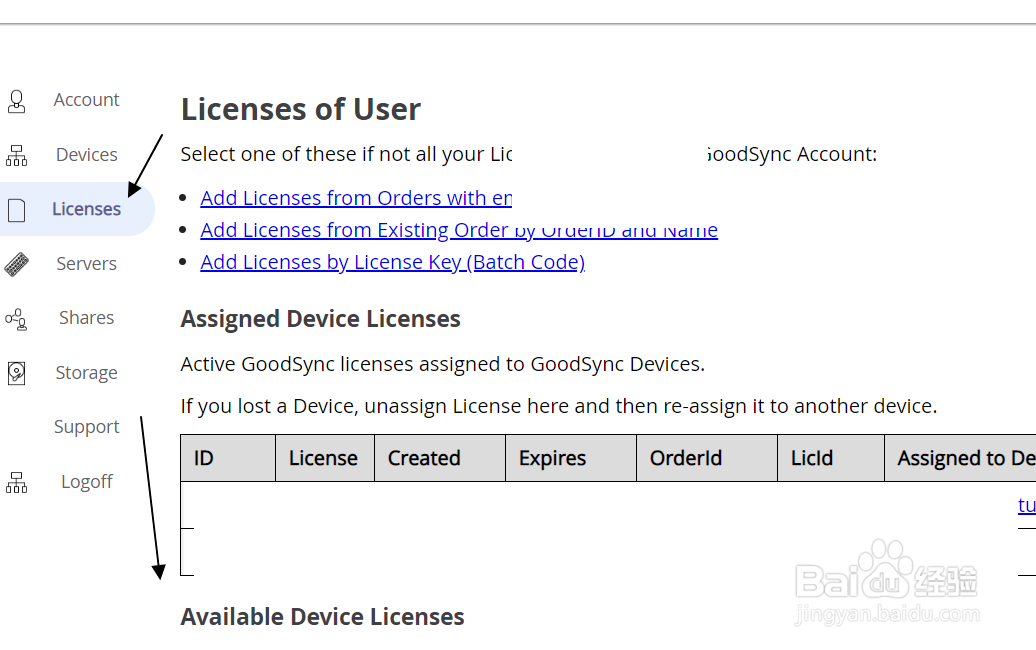Click the Logoff sidebar icon
The image size is (1036, 650).
16,482
